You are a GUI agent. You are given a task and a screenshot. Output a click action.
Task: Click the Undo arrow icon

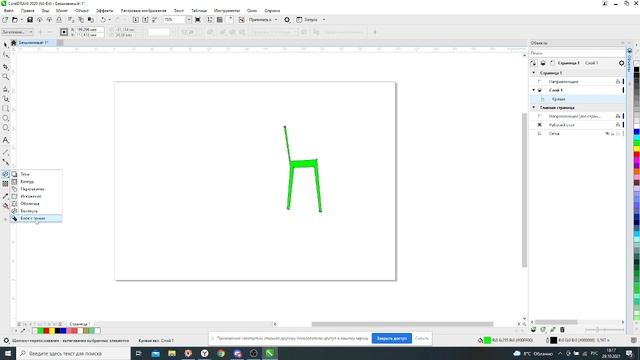click(103, 20)
